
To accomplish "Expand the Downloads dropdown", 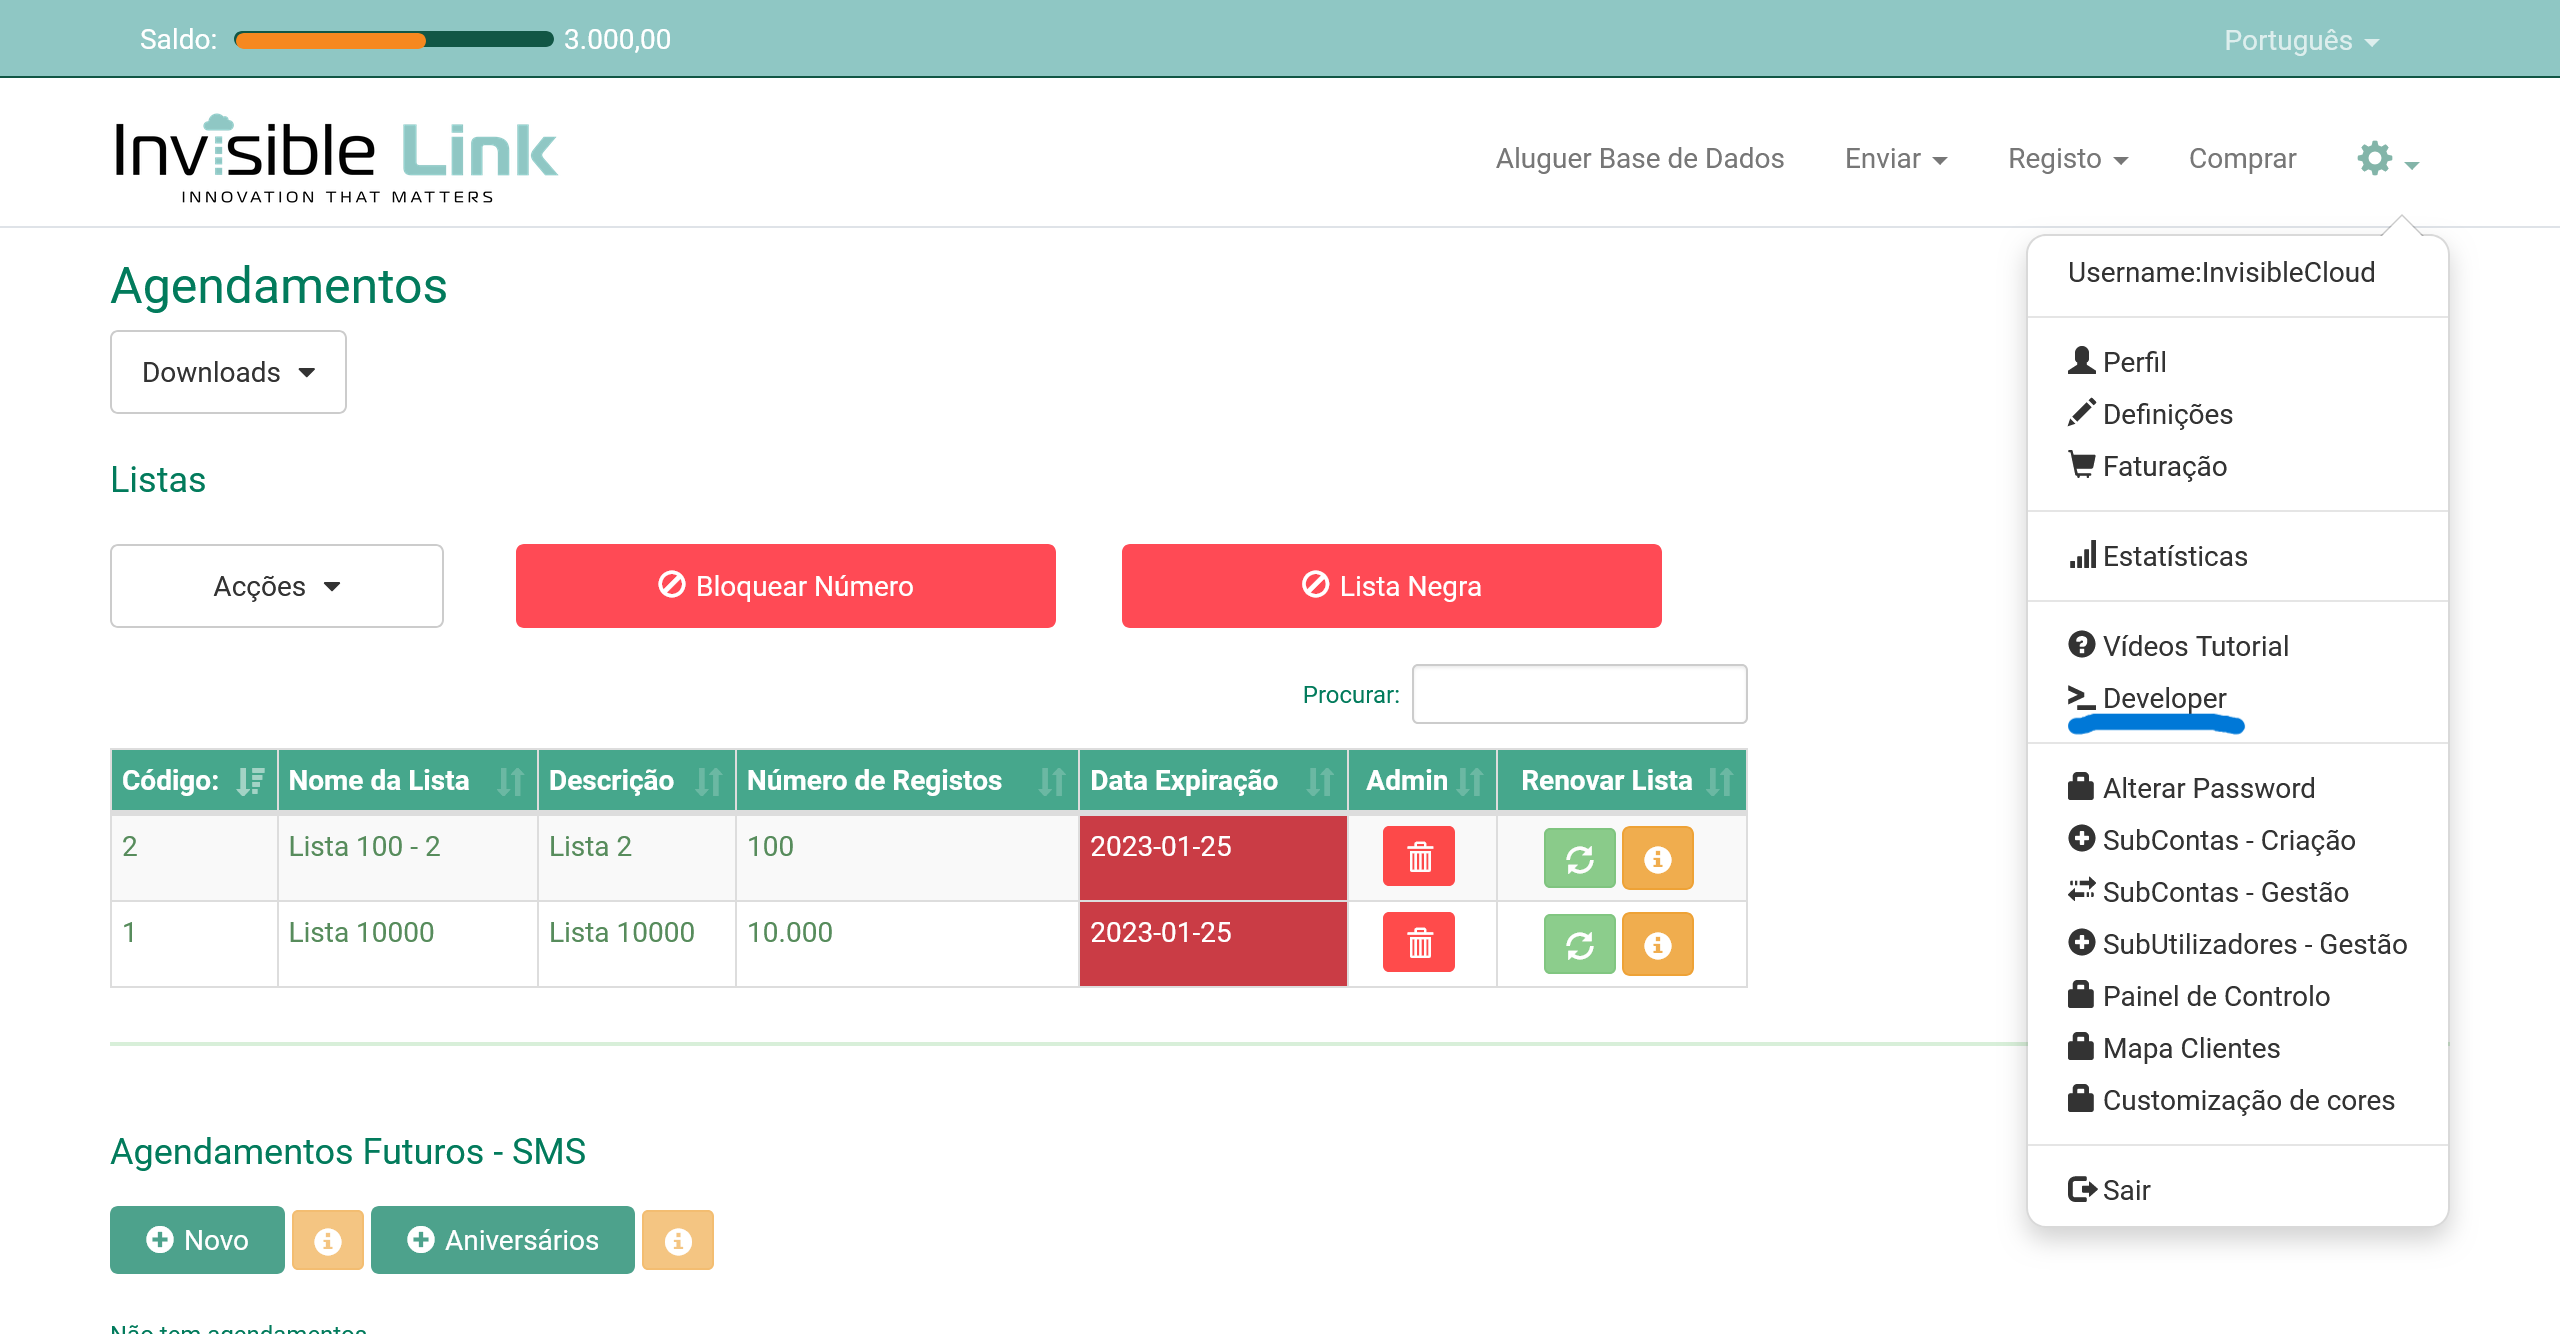I will [x=228, y=372].
